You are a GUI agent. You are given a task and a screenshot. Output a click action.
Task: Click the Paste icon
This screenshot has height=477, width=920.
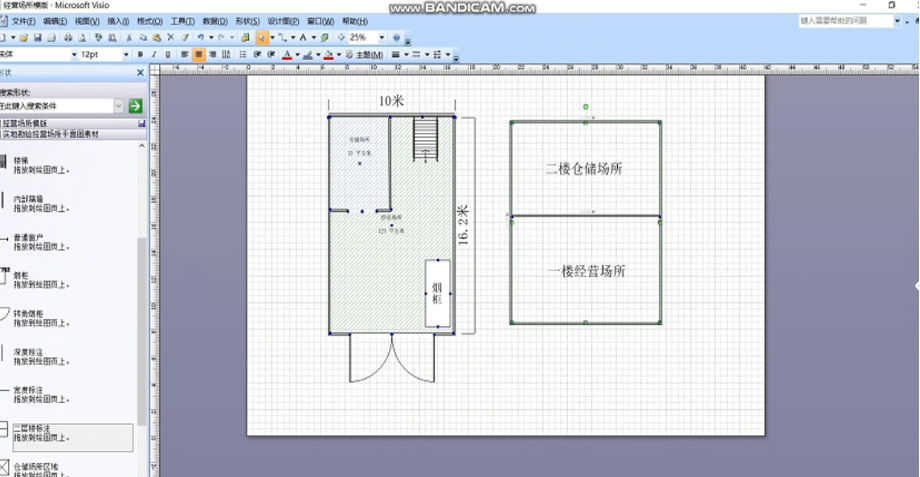coord(157,38)
